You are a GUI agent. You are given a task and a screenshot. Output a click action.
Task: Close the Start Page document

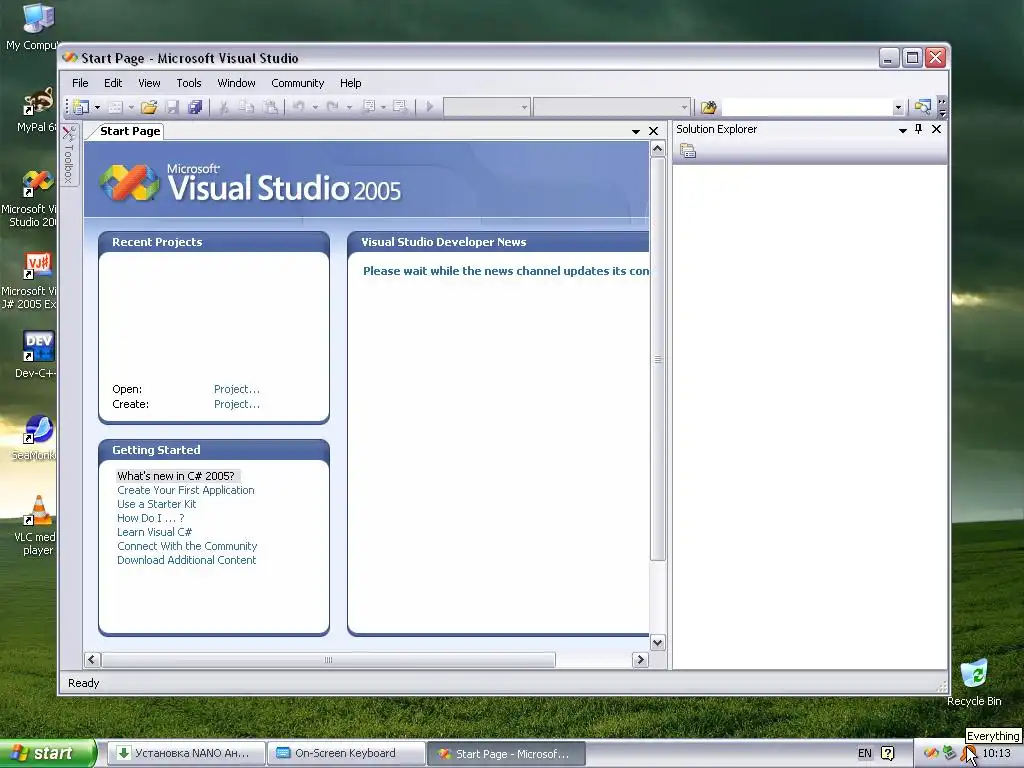[x=653, y=131]
